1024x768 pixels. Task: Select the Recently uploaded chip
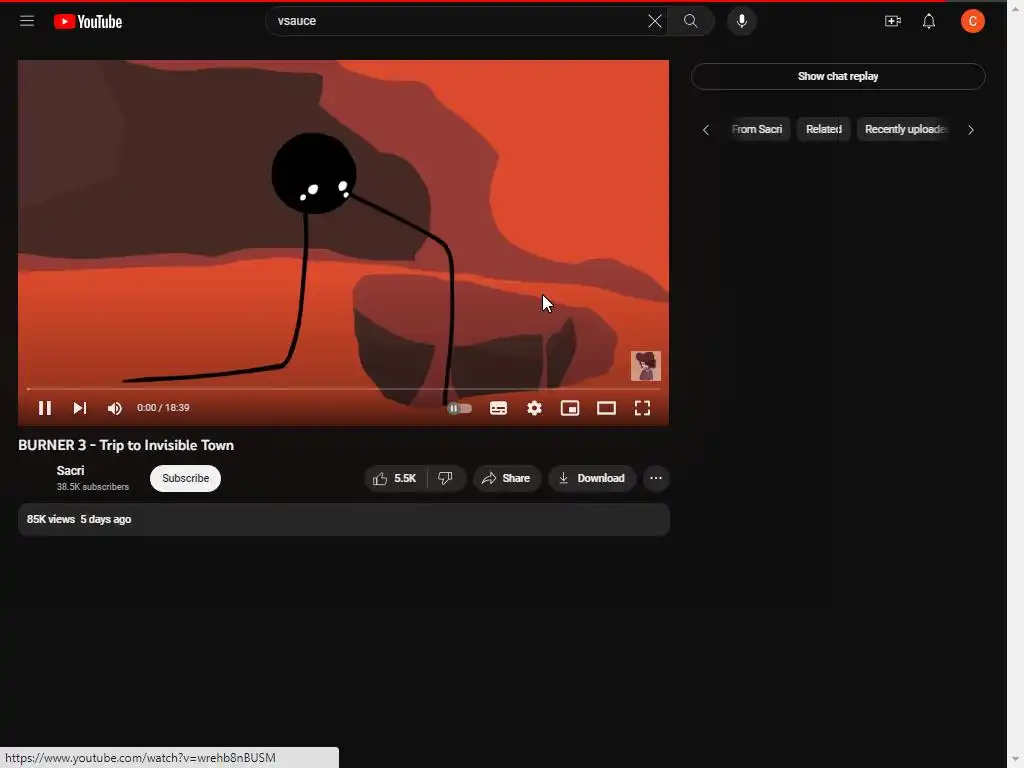tap(904, 129)
